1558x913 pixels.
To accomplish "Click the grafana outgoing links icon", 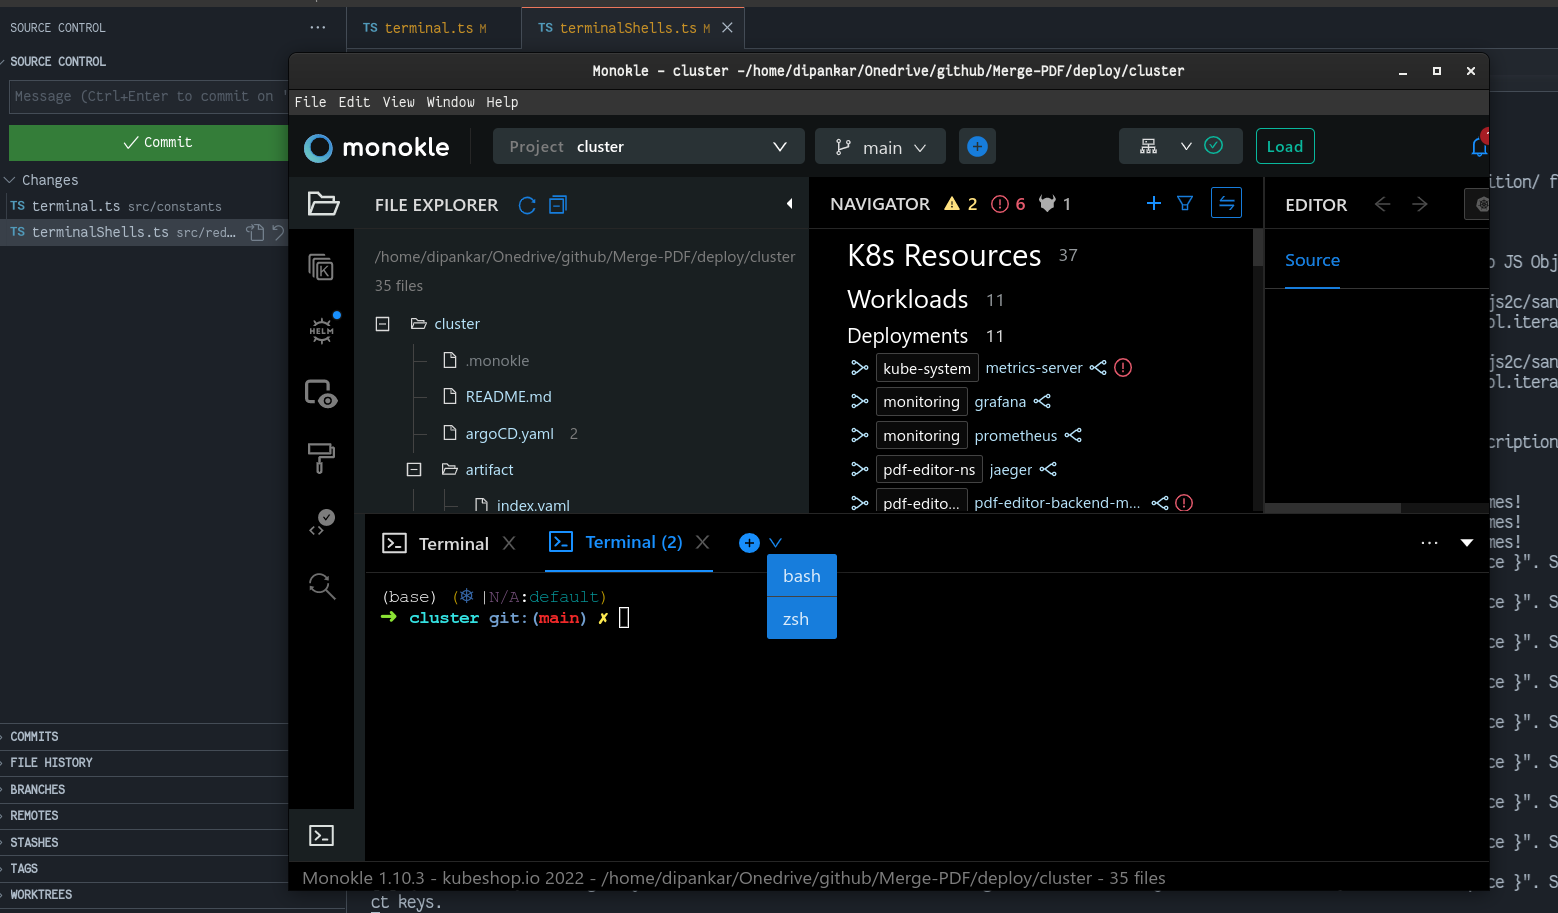I will (1042, 401).
